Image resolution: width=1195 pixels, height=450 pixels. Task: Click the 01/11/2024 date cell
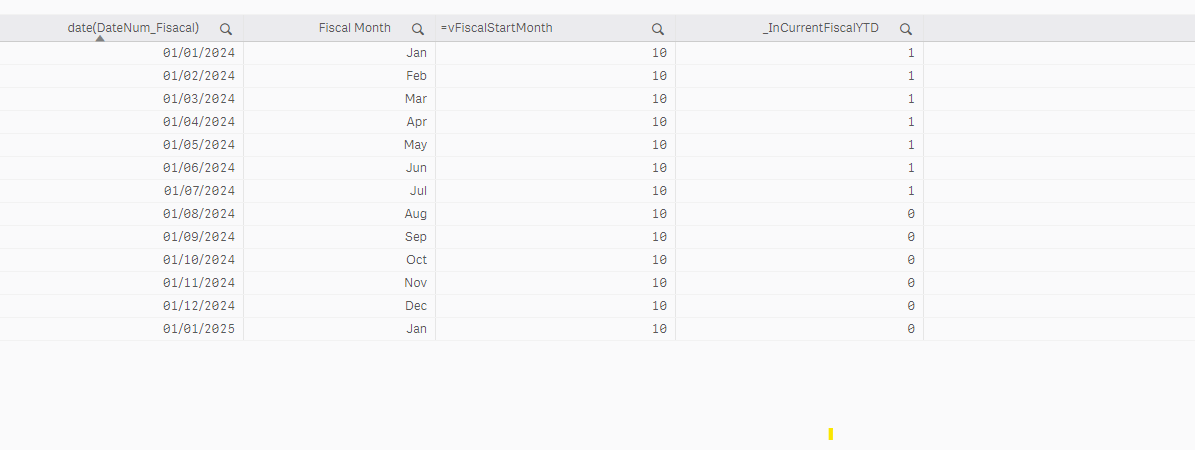point(199,283)
